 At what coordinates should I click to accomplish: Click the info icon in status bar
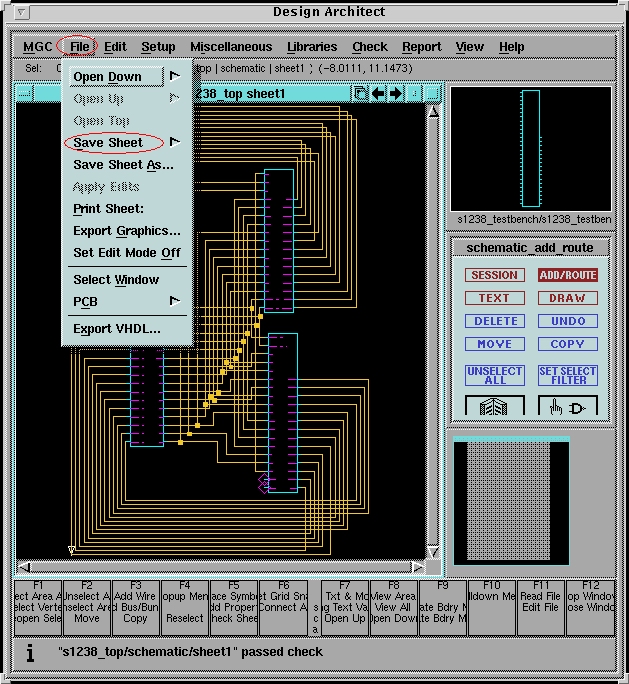coord(30,653)
